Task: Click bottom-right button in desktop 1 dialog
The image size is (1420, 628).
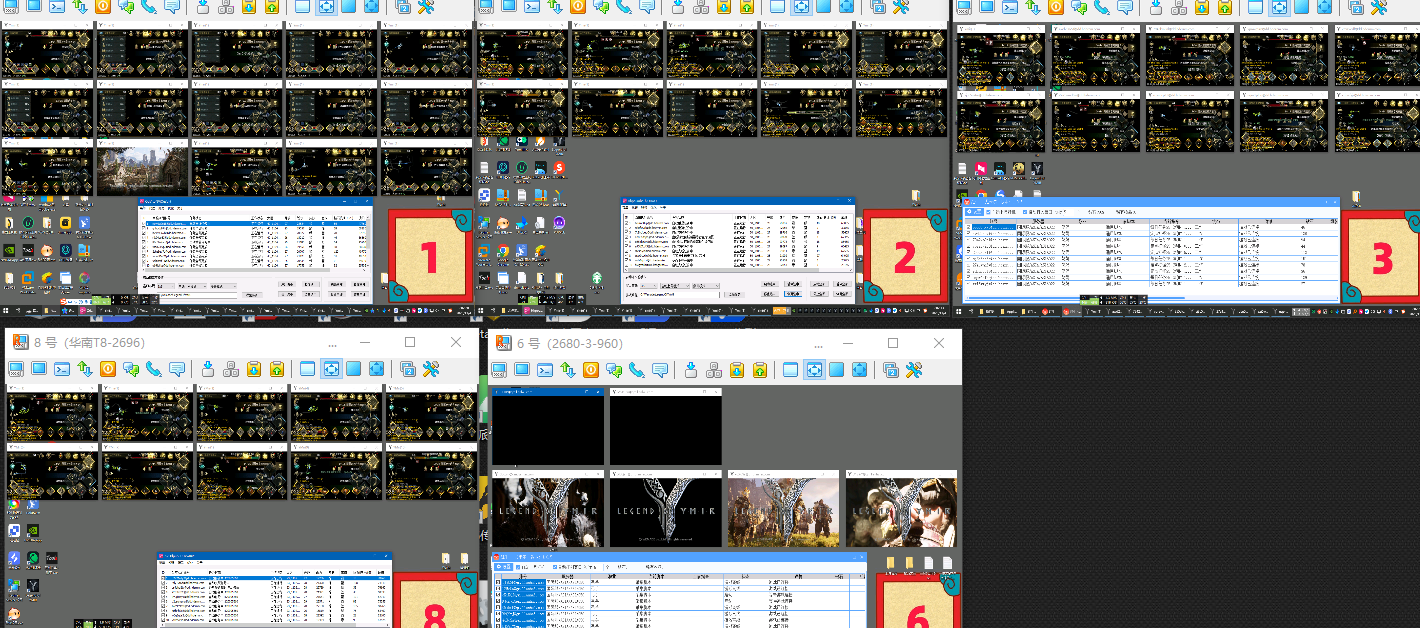Action: [x=361, y=295]
